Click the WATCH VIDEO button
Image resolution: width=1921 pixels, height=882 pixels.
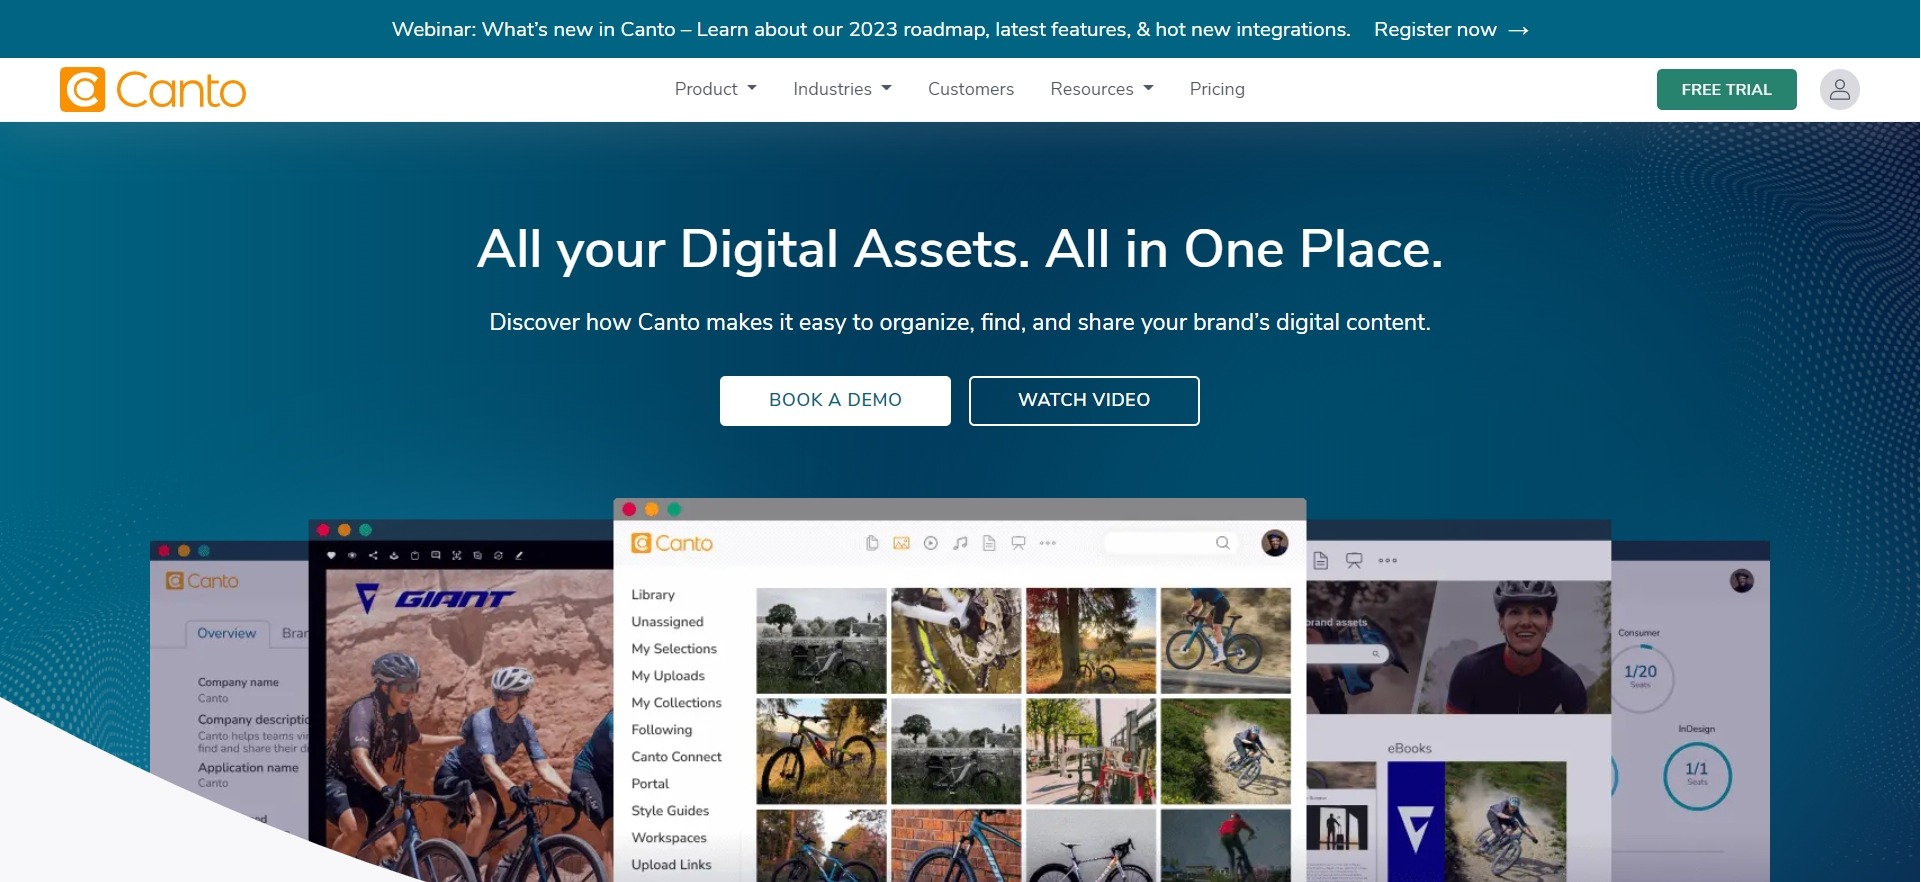[x=1084, y=401]
